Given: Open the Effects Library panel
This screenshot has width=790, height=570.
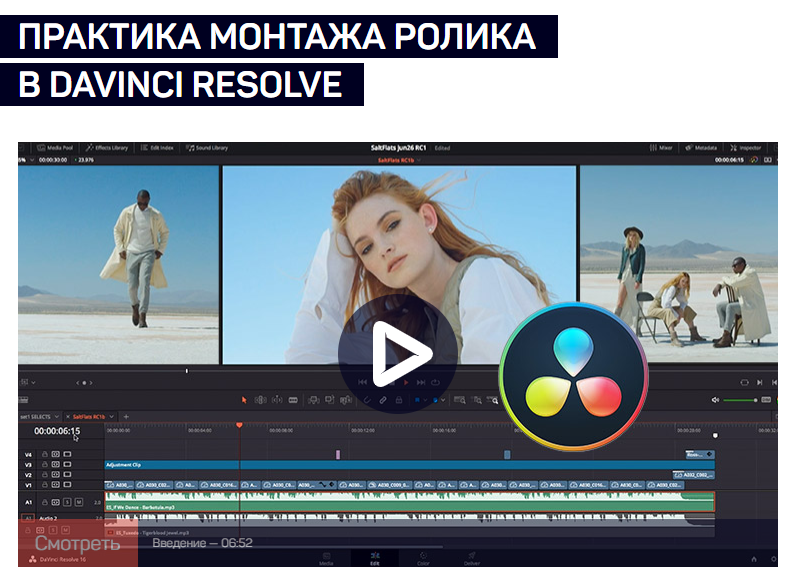Looking at the screenshot, I should click(x=109, y=148).
